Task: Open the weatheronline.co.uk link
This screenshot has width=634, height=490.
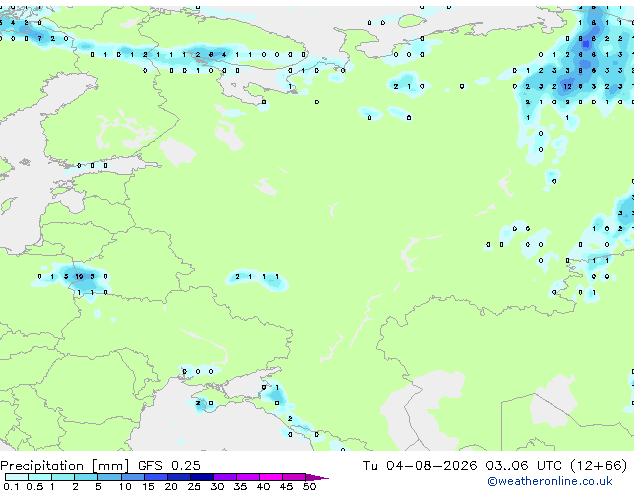Action: tap(550, 481)
